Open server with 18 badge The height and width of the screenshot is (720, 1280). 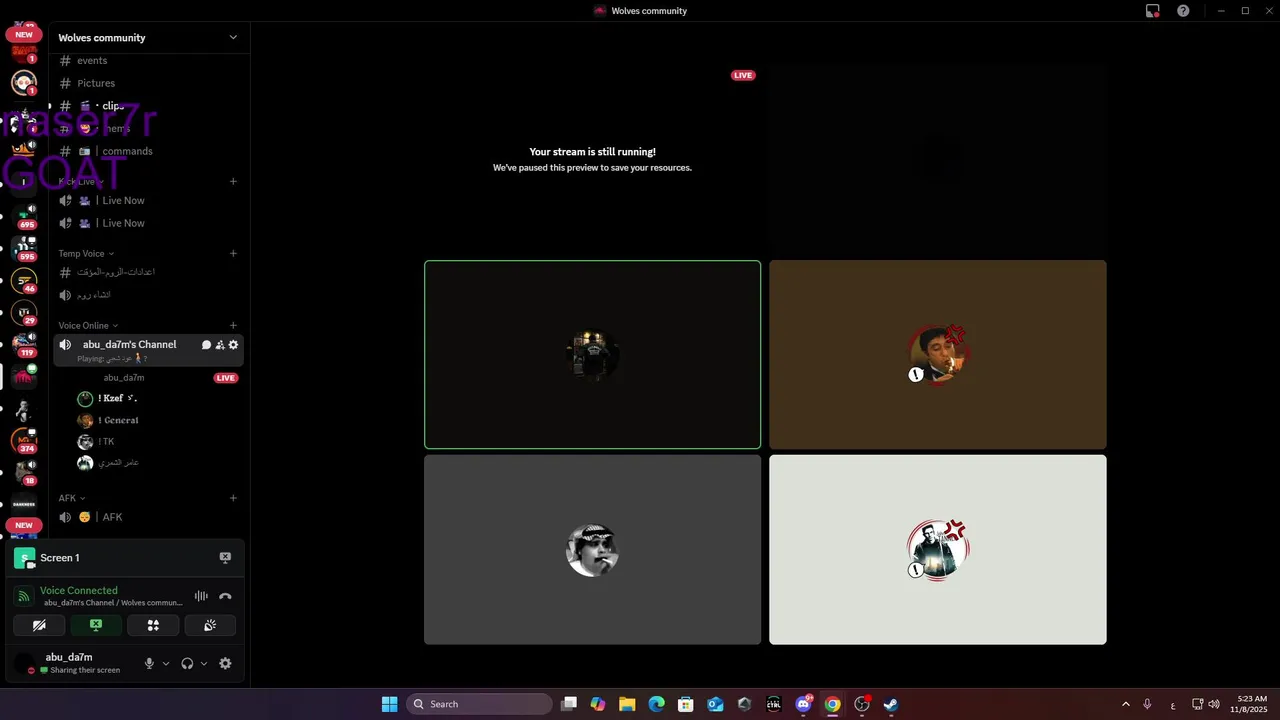pyautogui.click(x=24, y=472)
